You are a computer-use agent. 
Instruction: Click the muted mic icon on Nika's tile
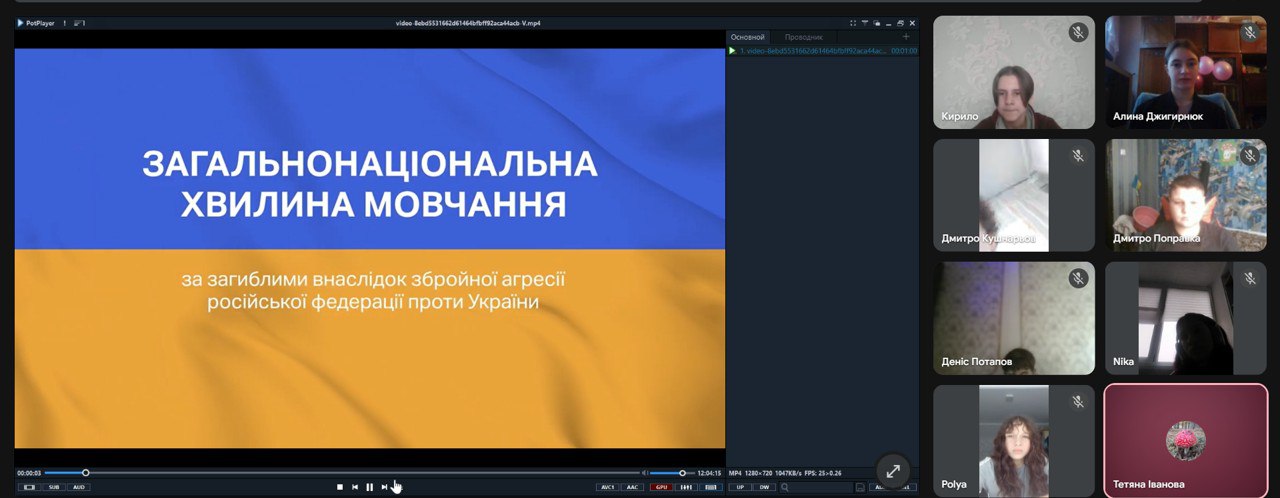1249,279
